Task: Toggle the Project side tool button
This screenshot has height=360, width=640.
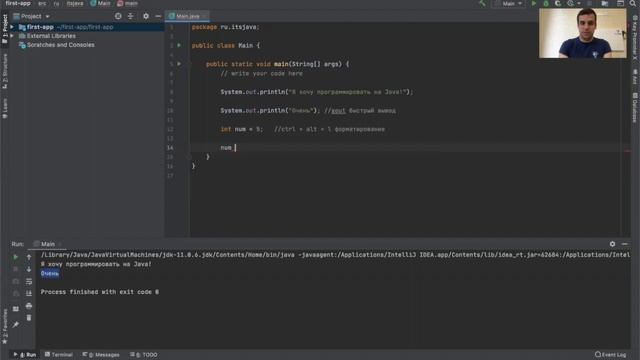Action: (x=5, y=29)
